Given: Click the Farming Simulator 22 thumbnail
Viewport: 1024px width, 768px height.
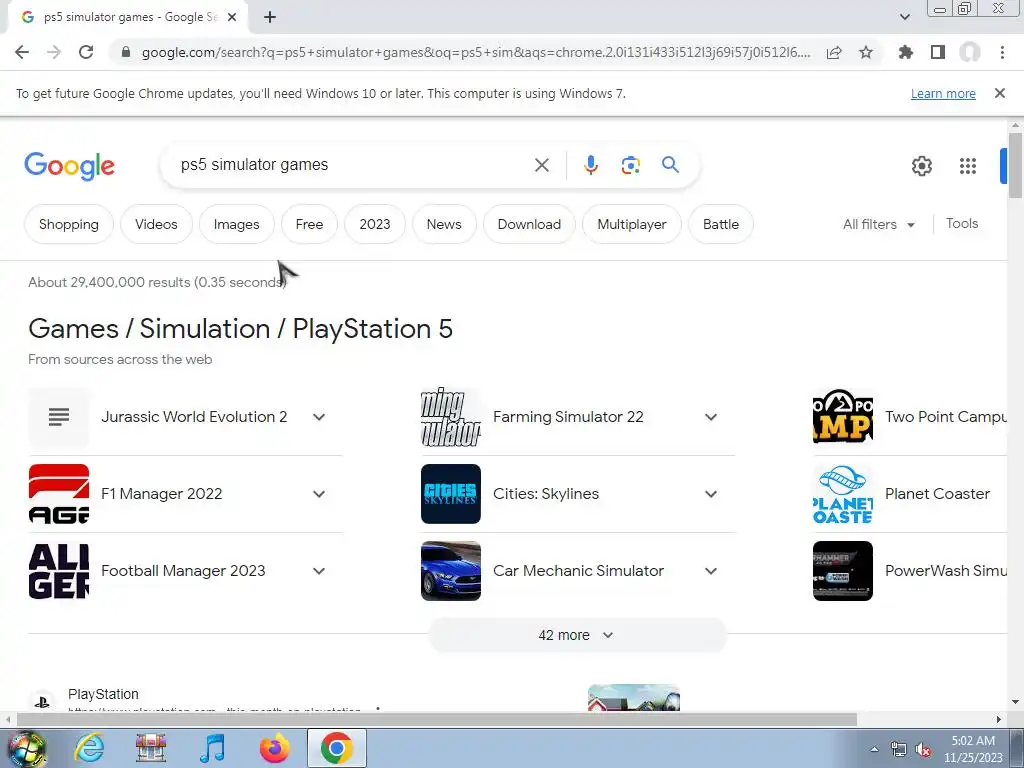Looking at the screenshot, I should [451, 417].
